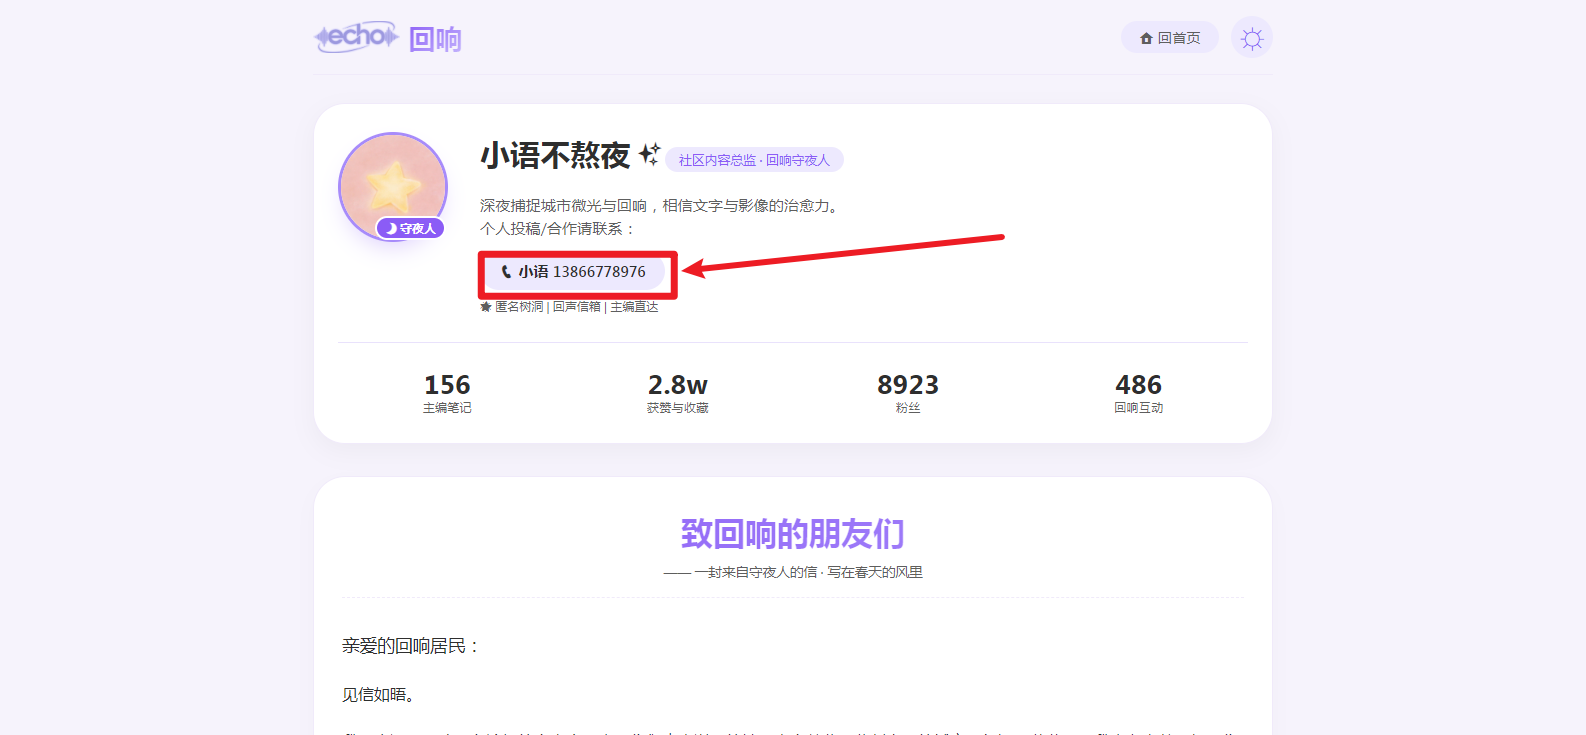Click the 156 主编笔记 stat
The width and height of the screenshot is (1586, 735).
[x=447, y=393]
